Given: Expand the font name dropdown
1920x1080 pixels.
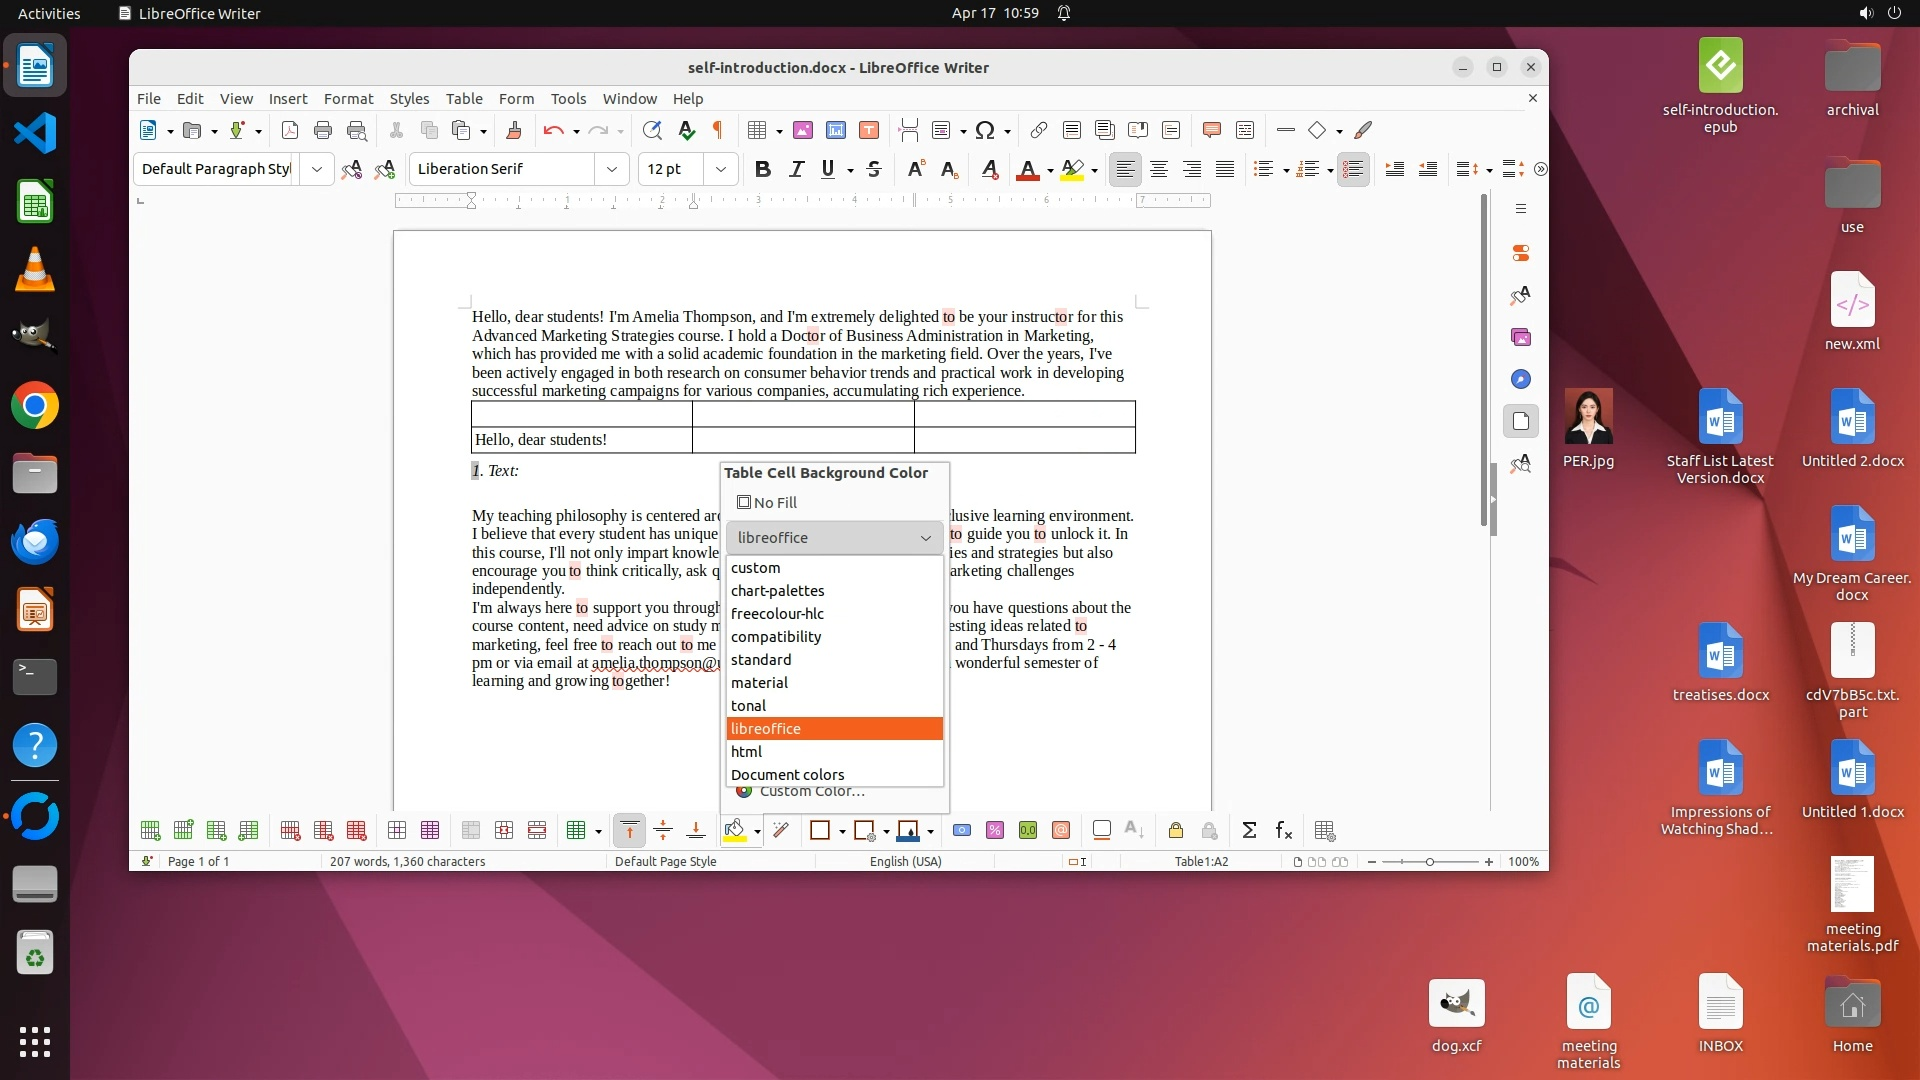Looking at the screenshot, I should pyautogui.click(x=611, y=169).
